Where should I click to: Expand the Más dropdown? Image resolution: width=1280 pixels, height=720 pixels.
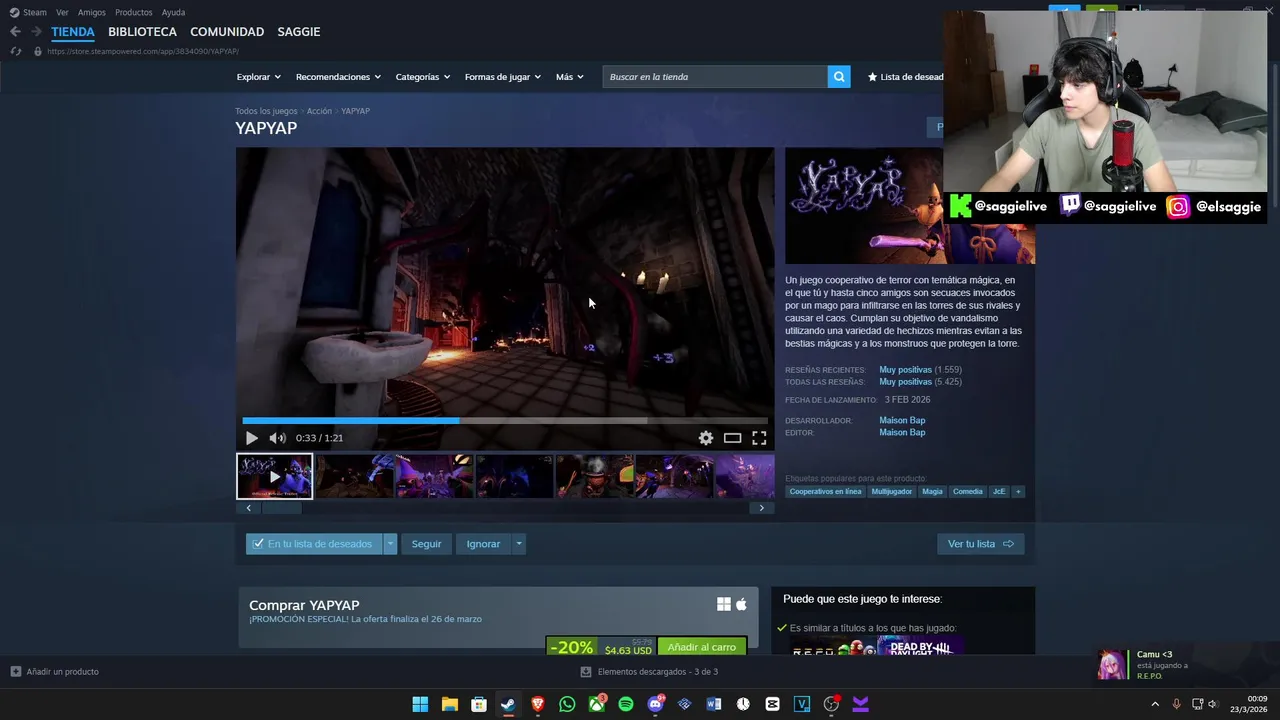pos(570,77)
